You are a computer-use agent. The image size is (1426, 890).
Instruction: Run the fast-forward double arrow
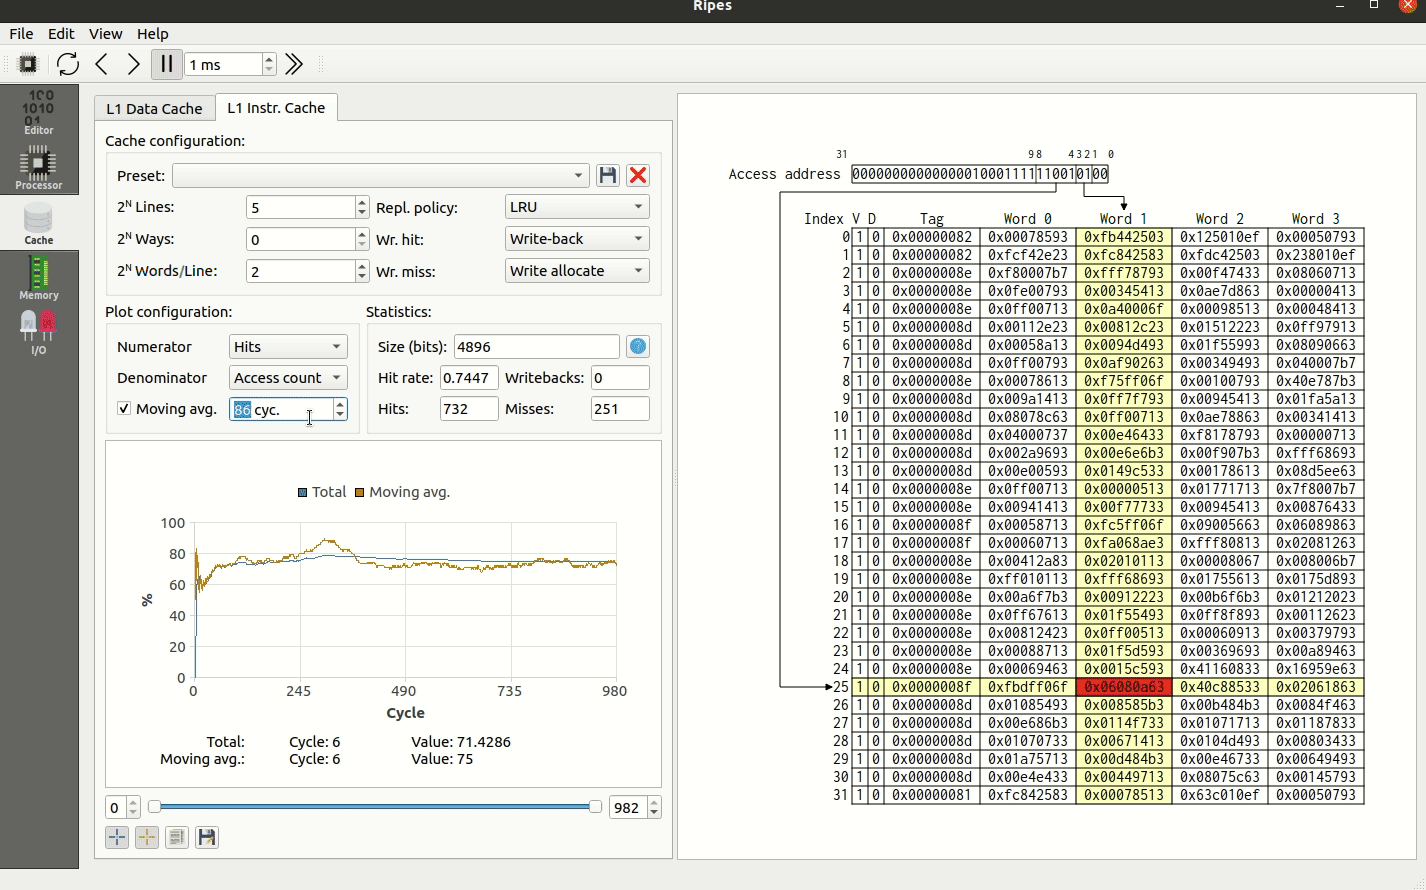tap(294, 64)
